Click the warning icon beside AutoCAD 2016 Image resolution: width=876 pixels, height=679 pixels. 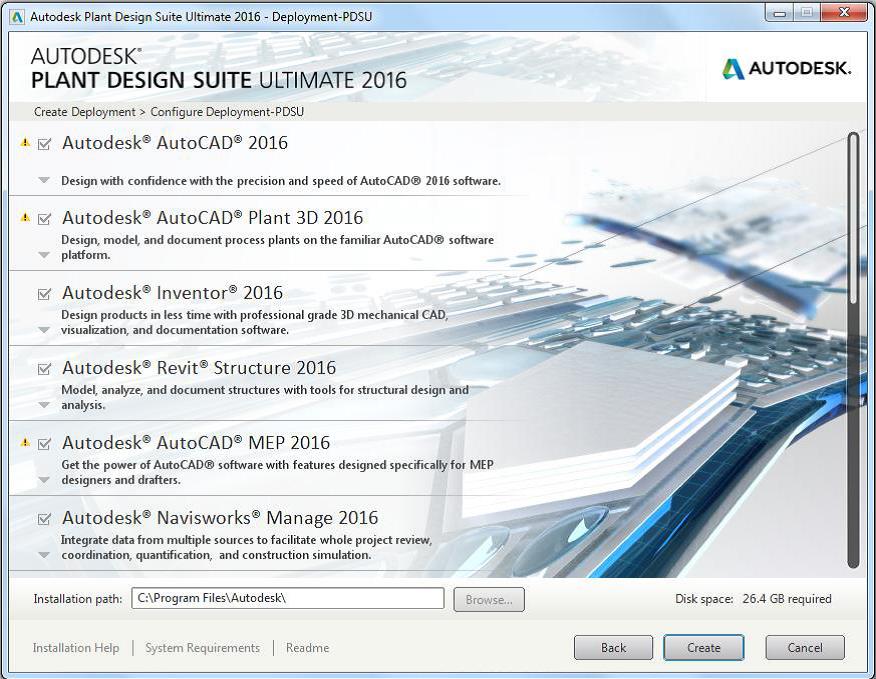pyautogui.click(x=25, y=143)
